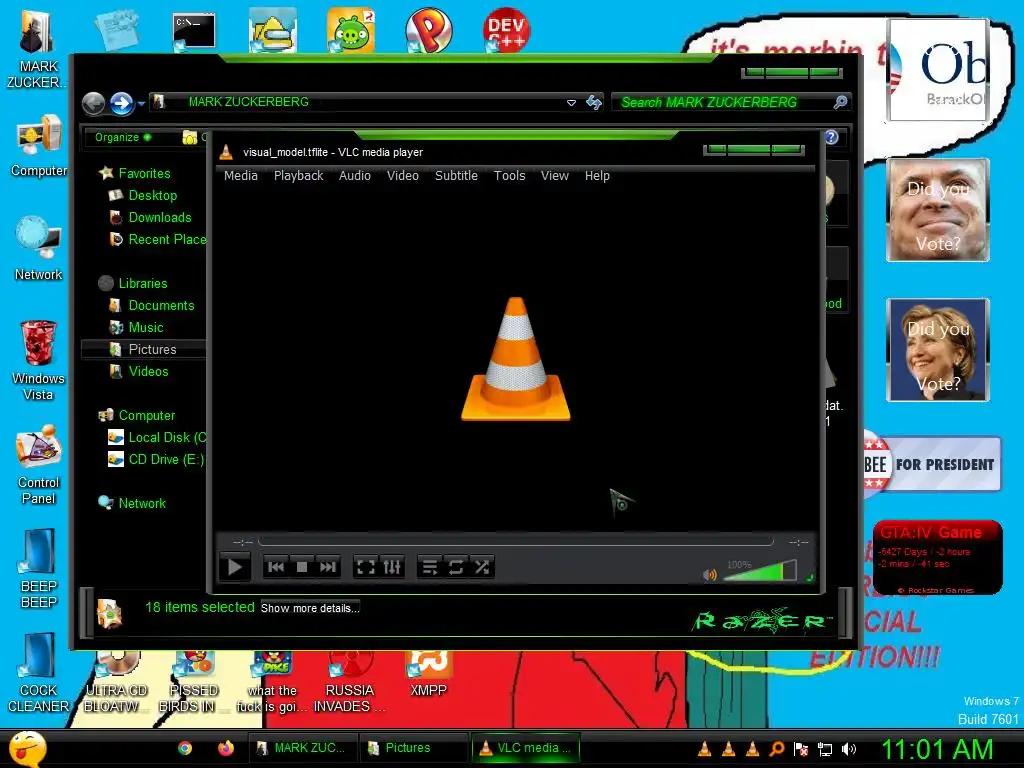1024x768 pixels.
Task: Switch to MARK ZUC... taskbar window
Action: click(x=303, y=748)
